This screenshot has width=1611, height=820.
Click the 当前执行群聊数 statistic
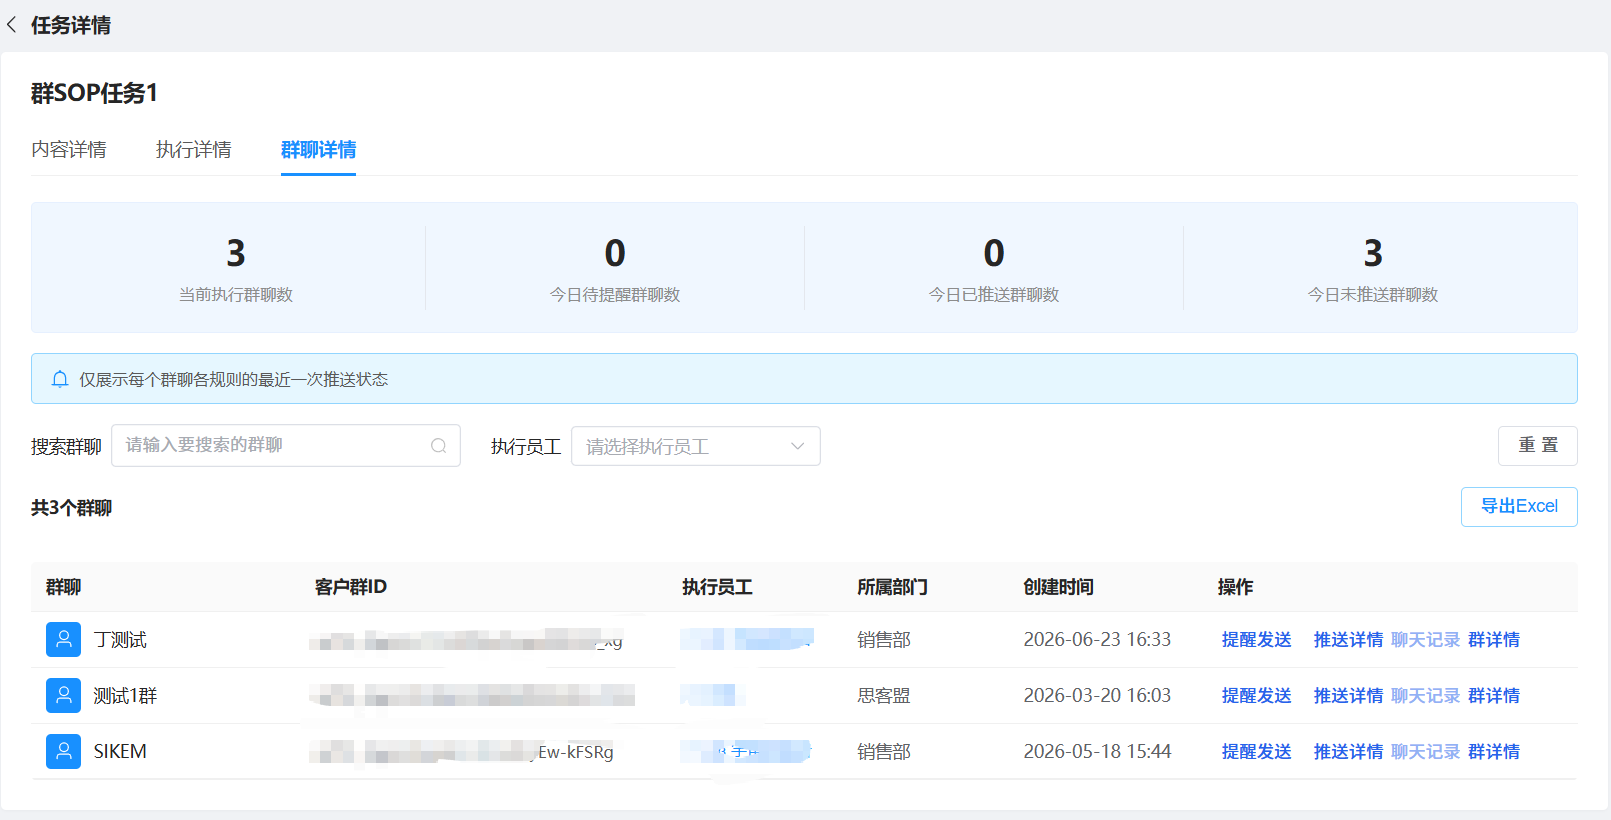(x=236, y=268)
